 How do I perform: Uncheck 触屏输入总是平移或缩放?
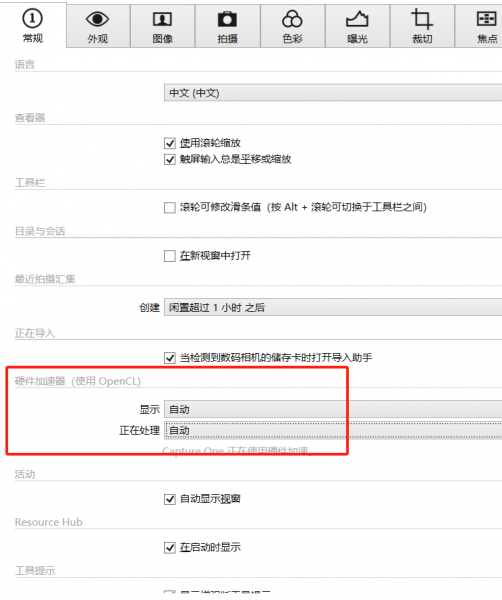[x=170, y=160]
